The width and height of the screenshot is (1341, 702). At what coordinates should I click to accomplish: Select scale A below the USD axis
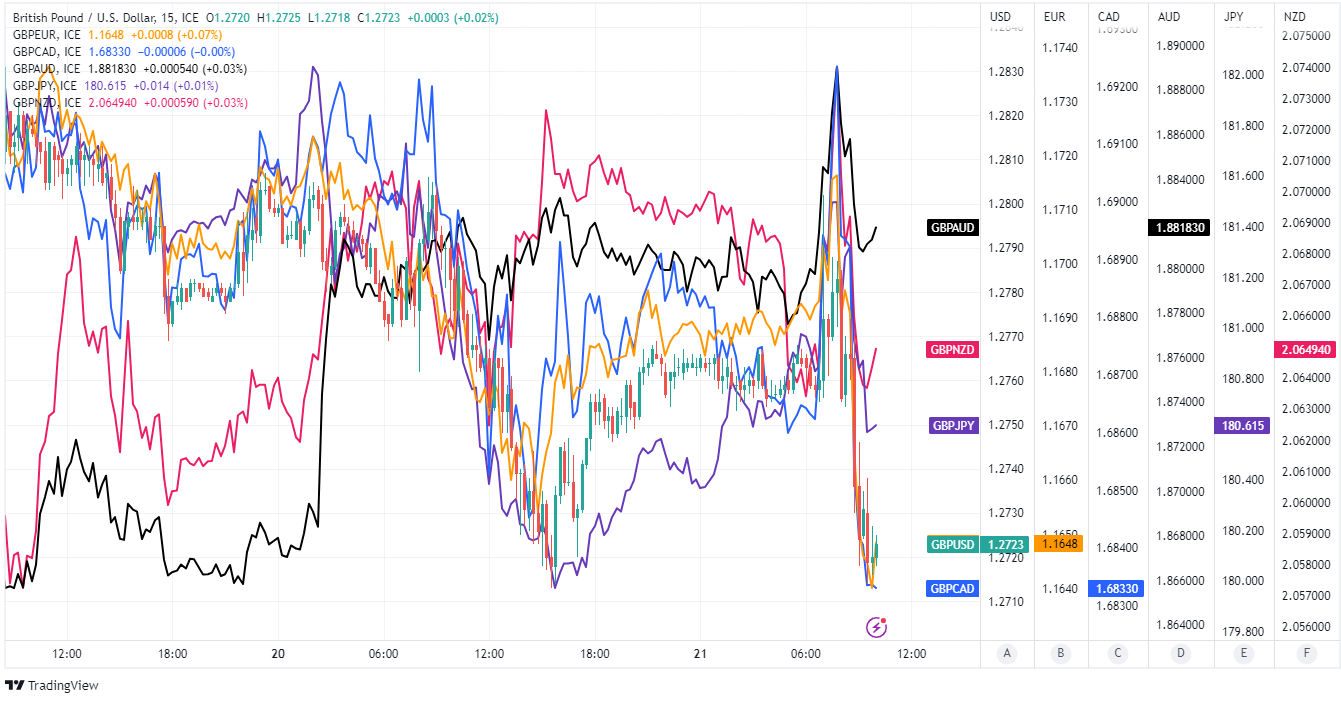[x=1007, y=653]
